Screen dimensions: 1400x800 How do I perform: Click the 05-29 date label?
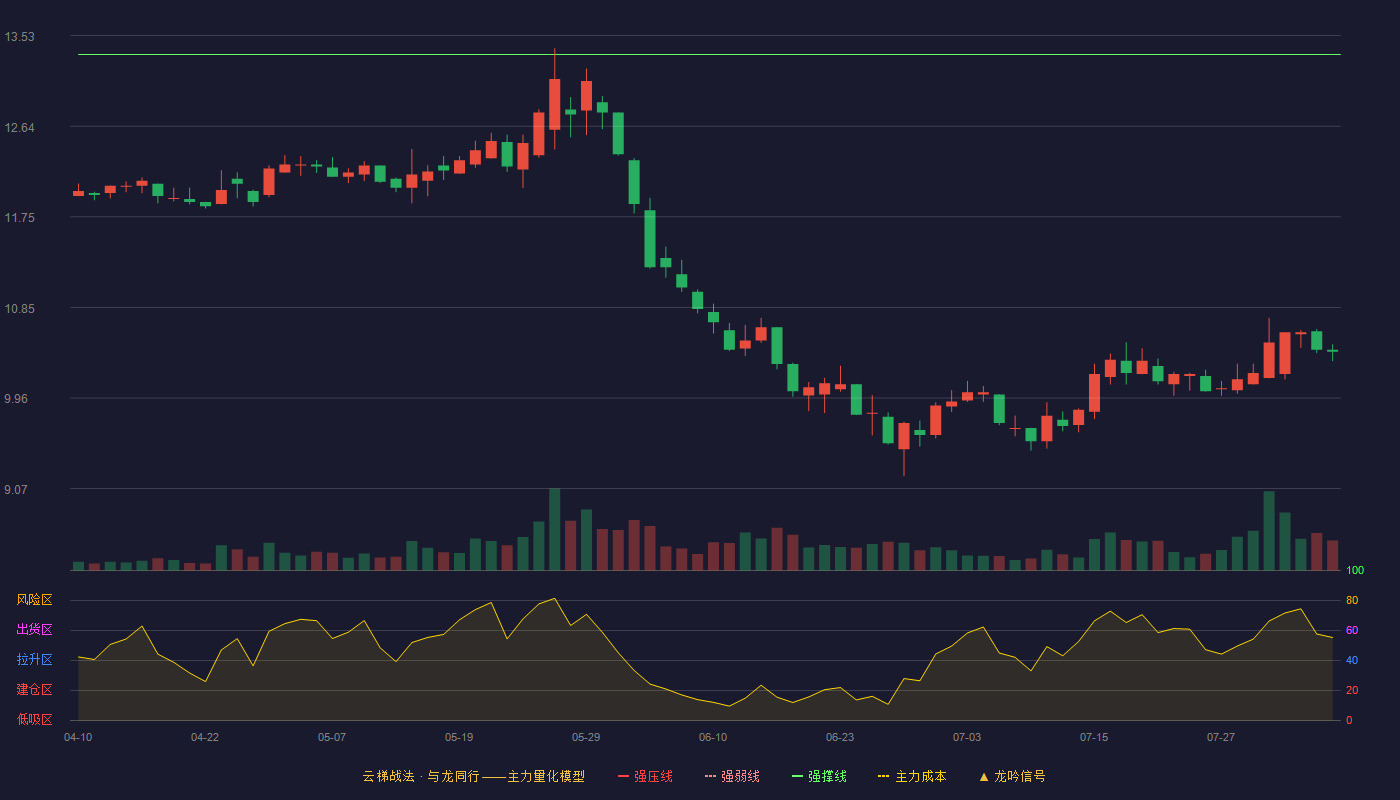586,737
